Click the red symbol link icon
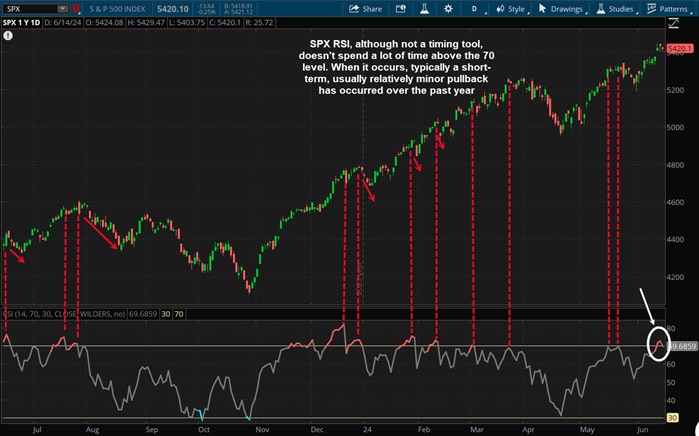The image size is (699, 436). [x=76, y=8]
